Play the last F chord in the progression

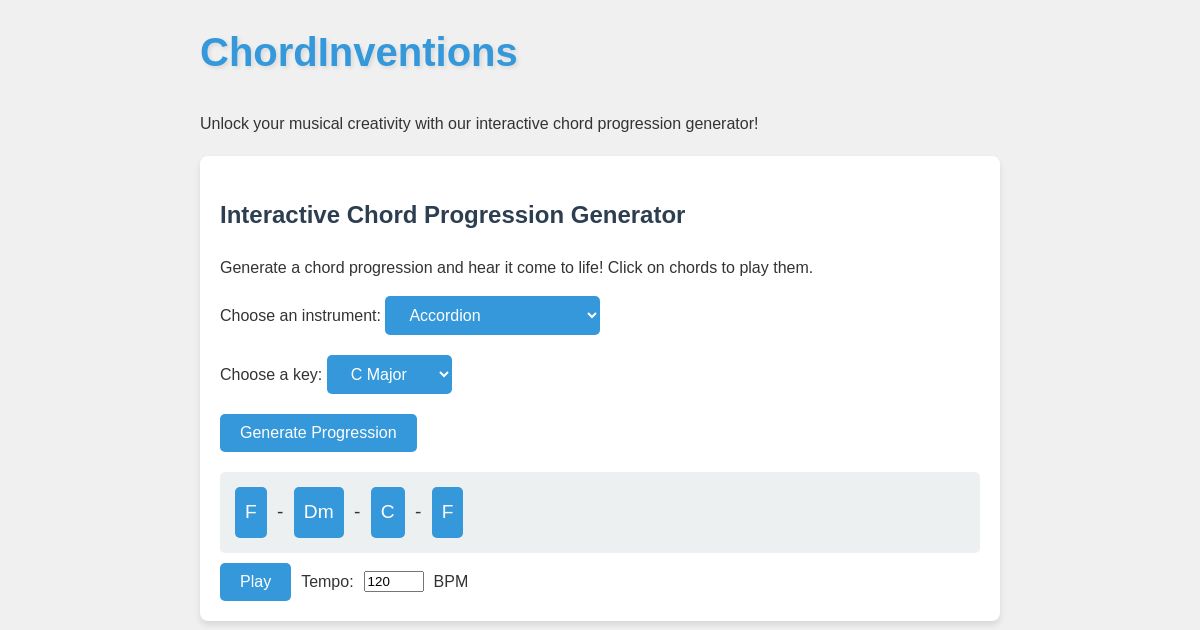click(x=447, y=512)
